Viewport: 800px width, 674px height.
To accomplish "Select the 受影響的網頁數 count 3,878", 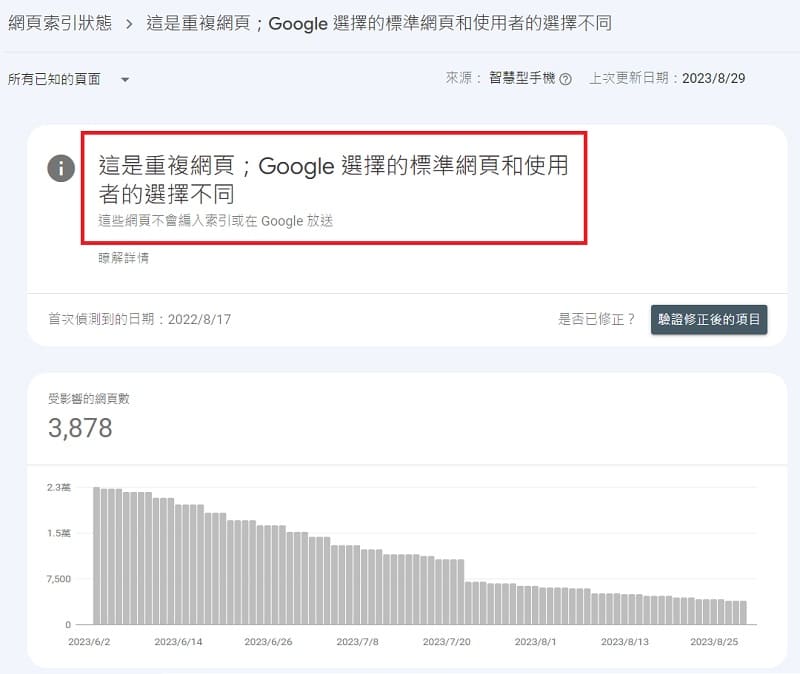I will [x=80, y=428].
